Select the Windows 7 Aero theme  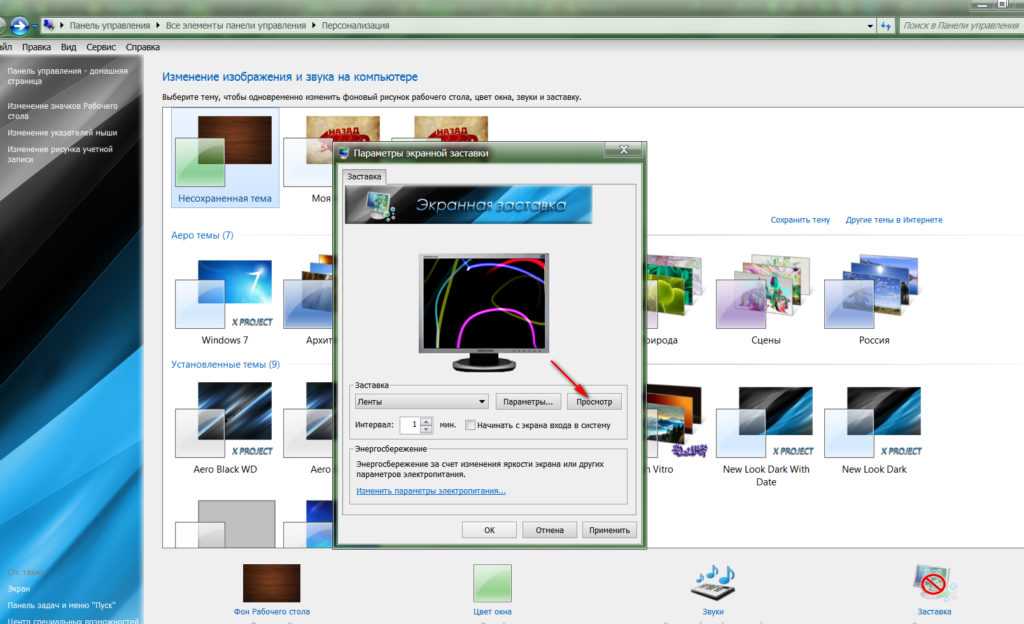pyautogui.click(x=224, y=297)
